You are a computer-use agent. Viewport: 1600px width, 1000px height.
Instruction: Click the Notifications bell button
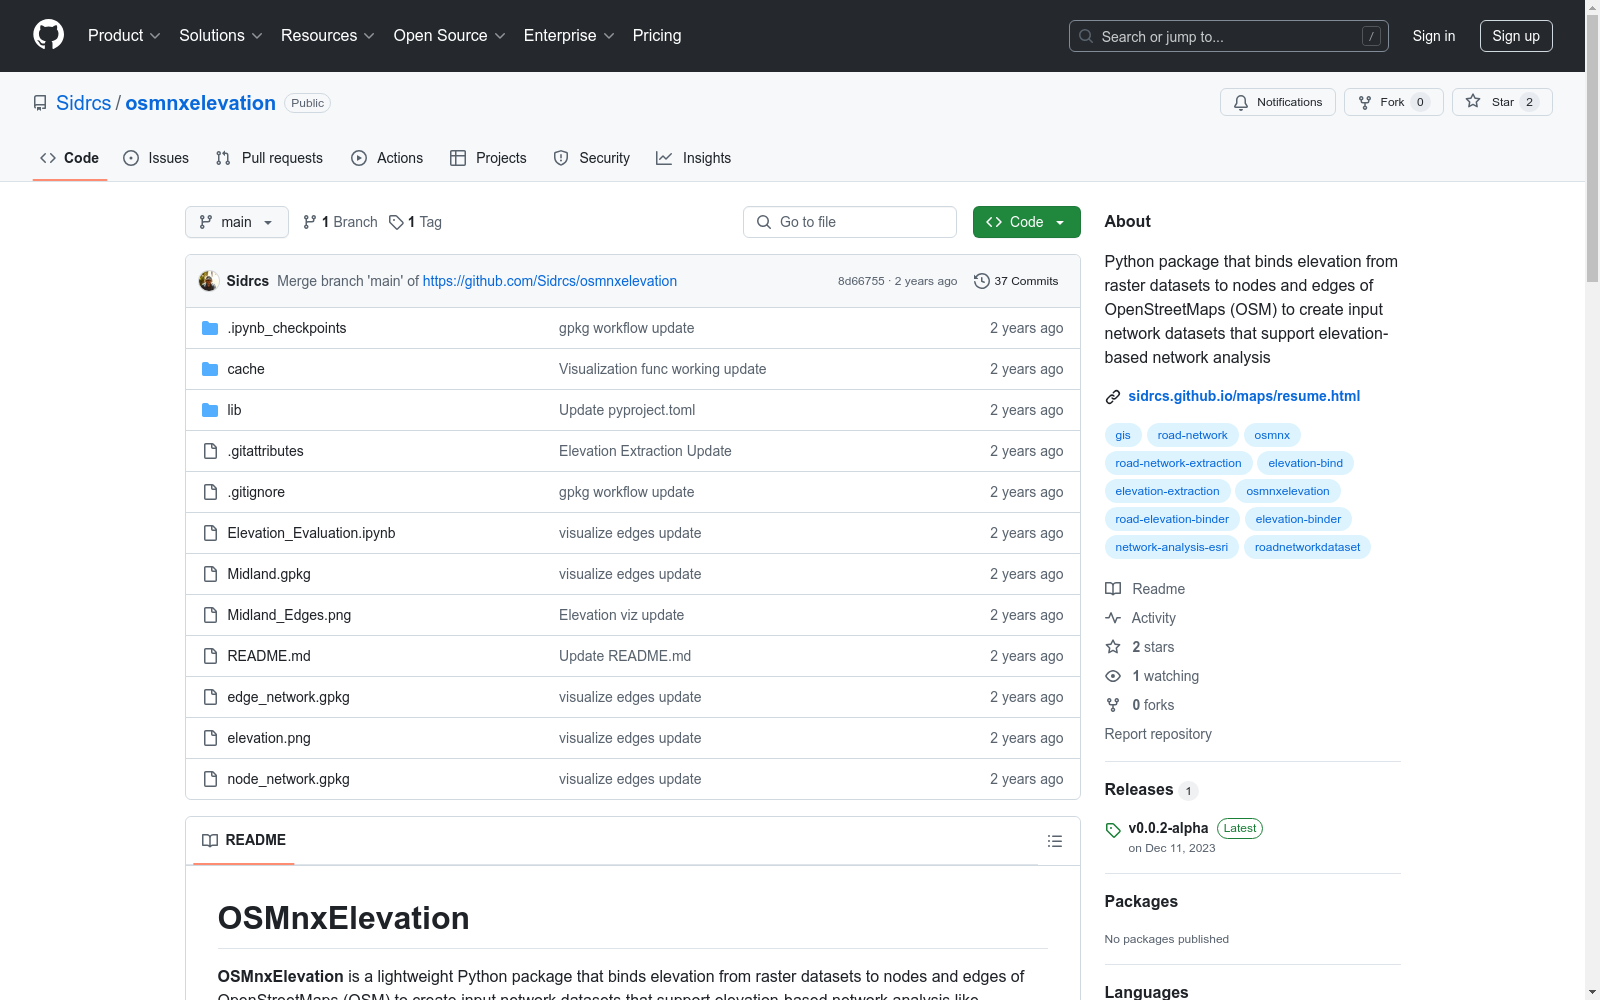[x=1277, y=102]
